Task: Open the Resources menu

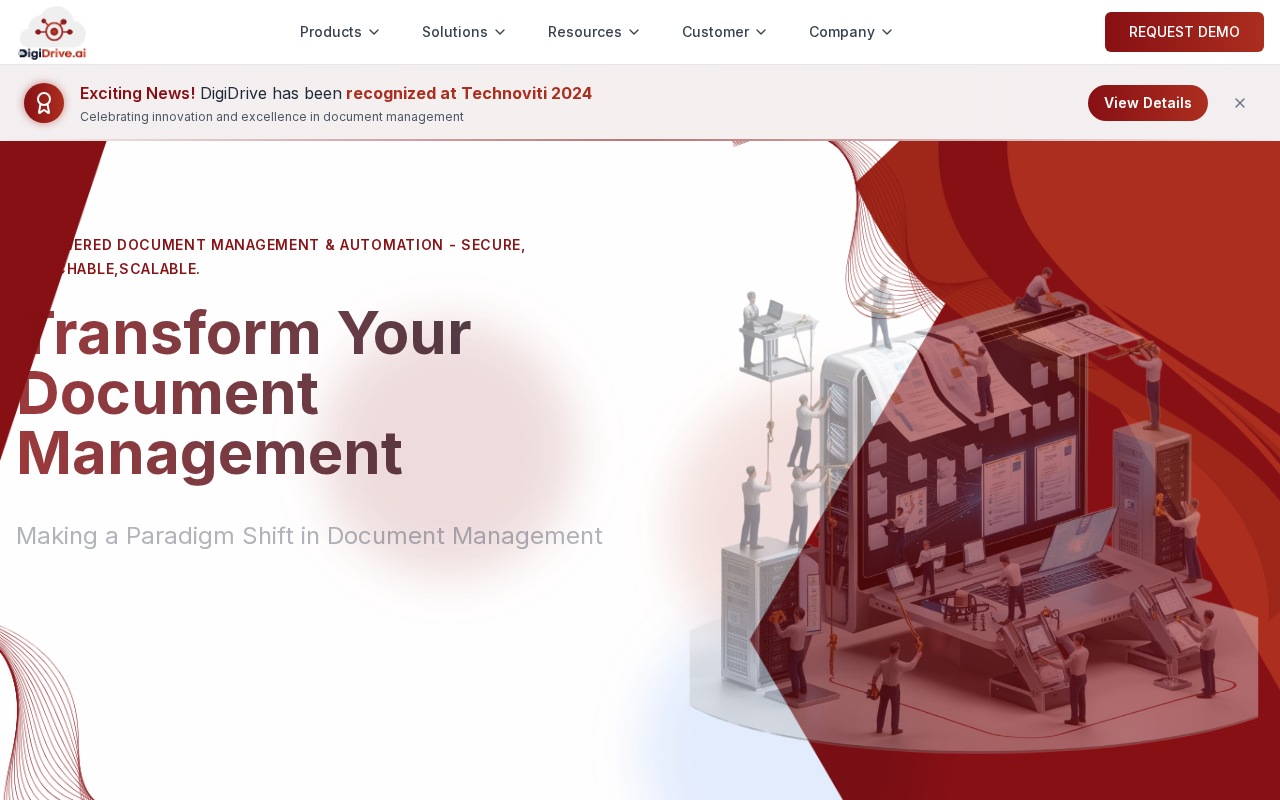Action: (594, 32)
